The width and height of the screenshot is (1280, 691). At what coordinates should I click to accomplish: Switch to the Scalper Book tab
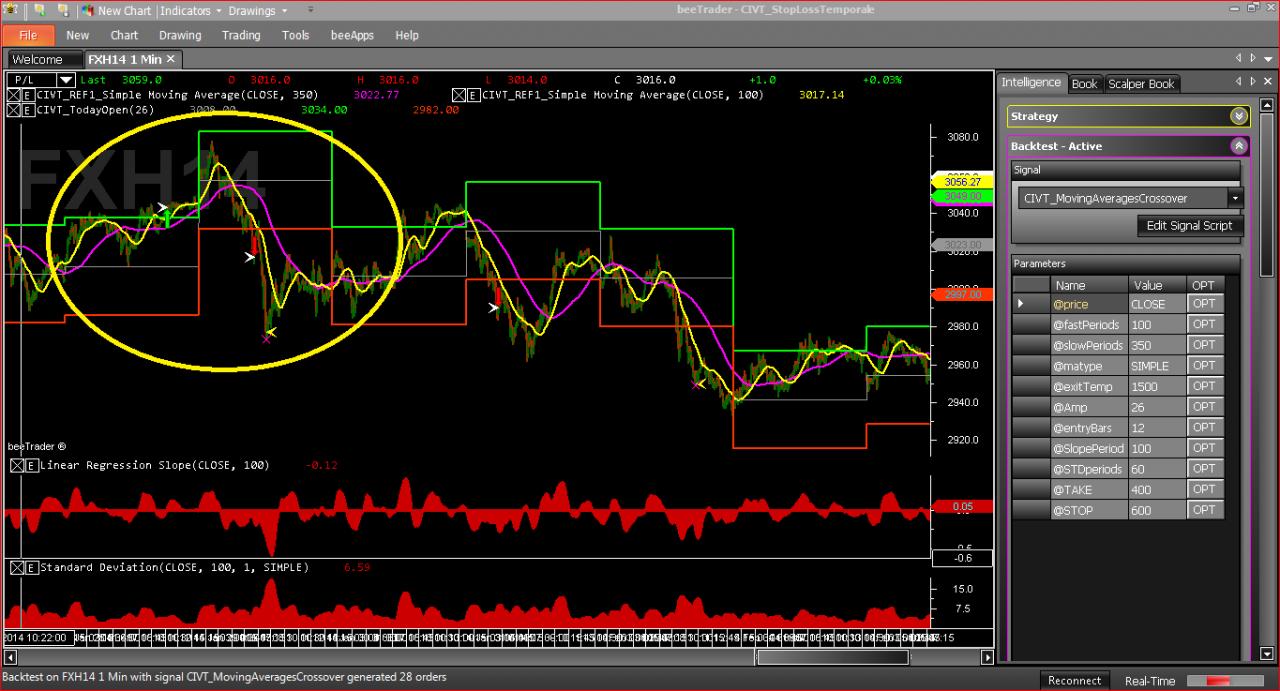[1141, 84]
